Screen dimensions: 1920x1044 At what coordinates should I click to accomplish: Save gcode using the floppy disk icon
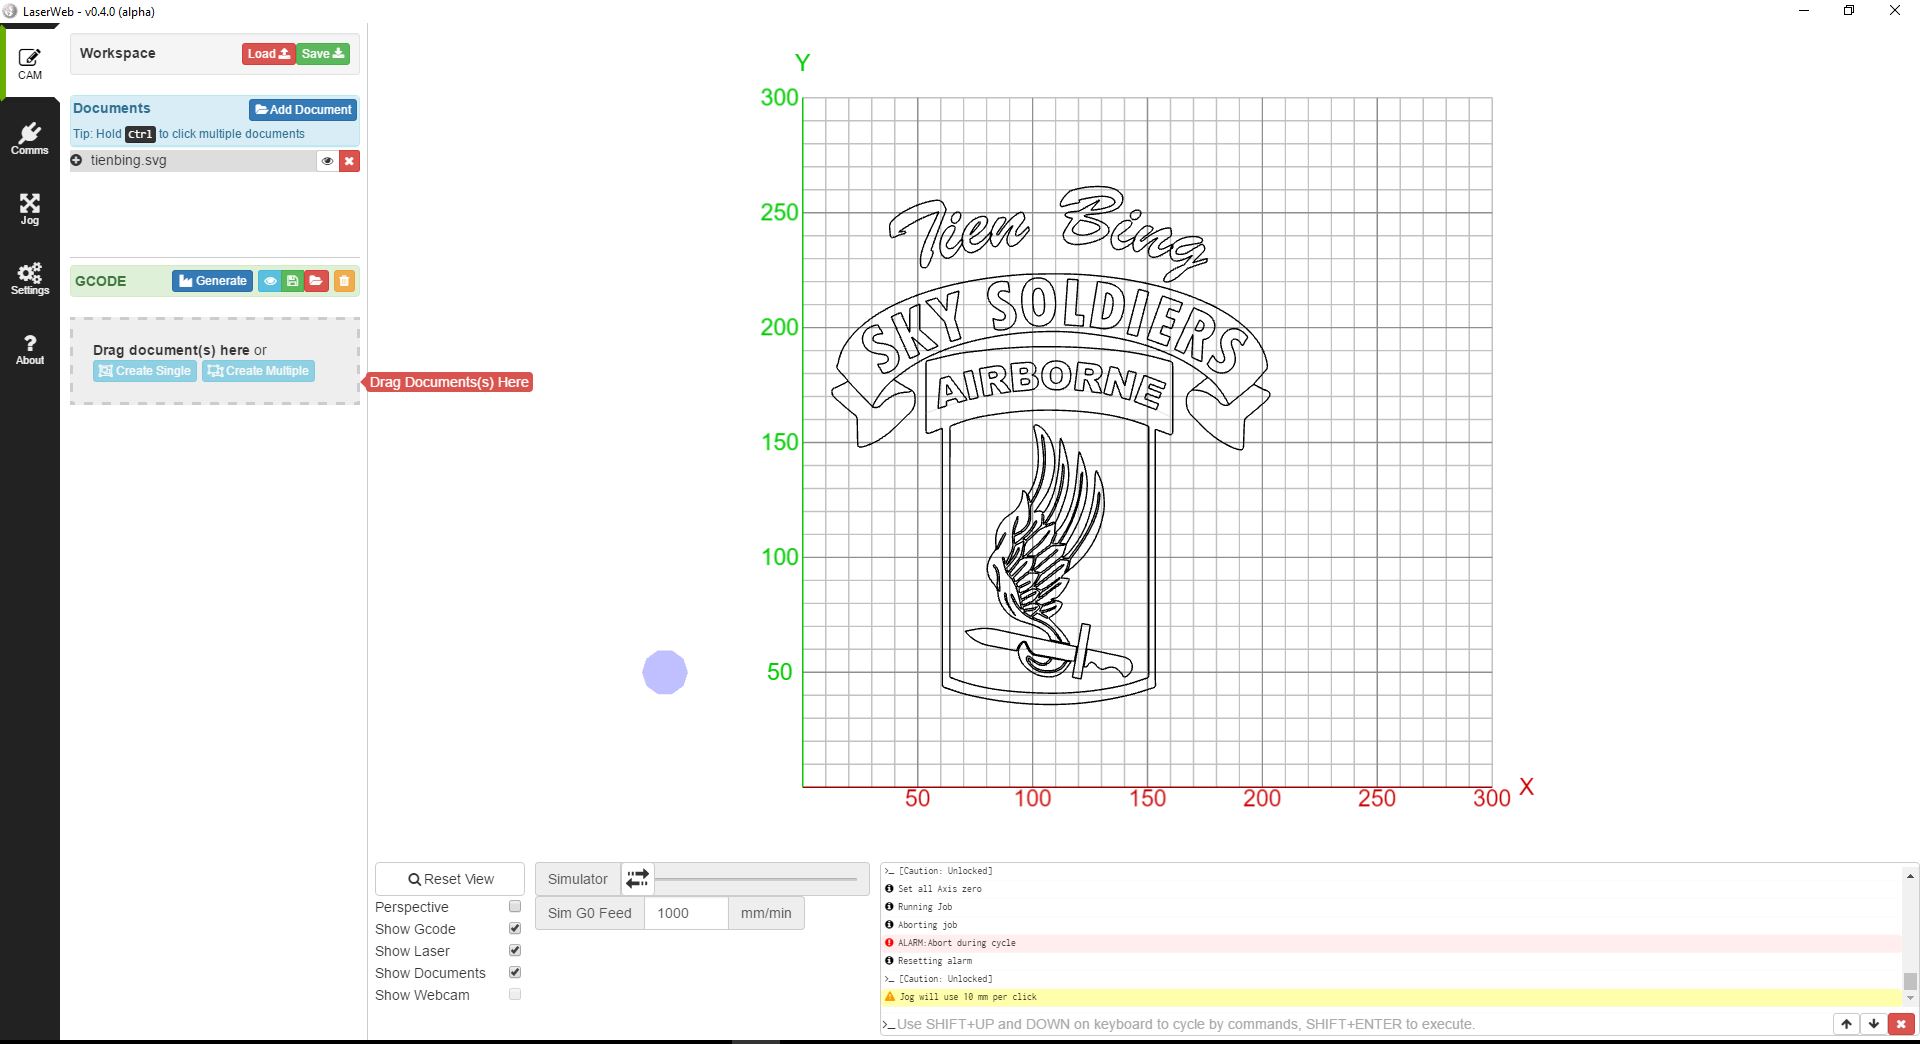coord(292,281)
